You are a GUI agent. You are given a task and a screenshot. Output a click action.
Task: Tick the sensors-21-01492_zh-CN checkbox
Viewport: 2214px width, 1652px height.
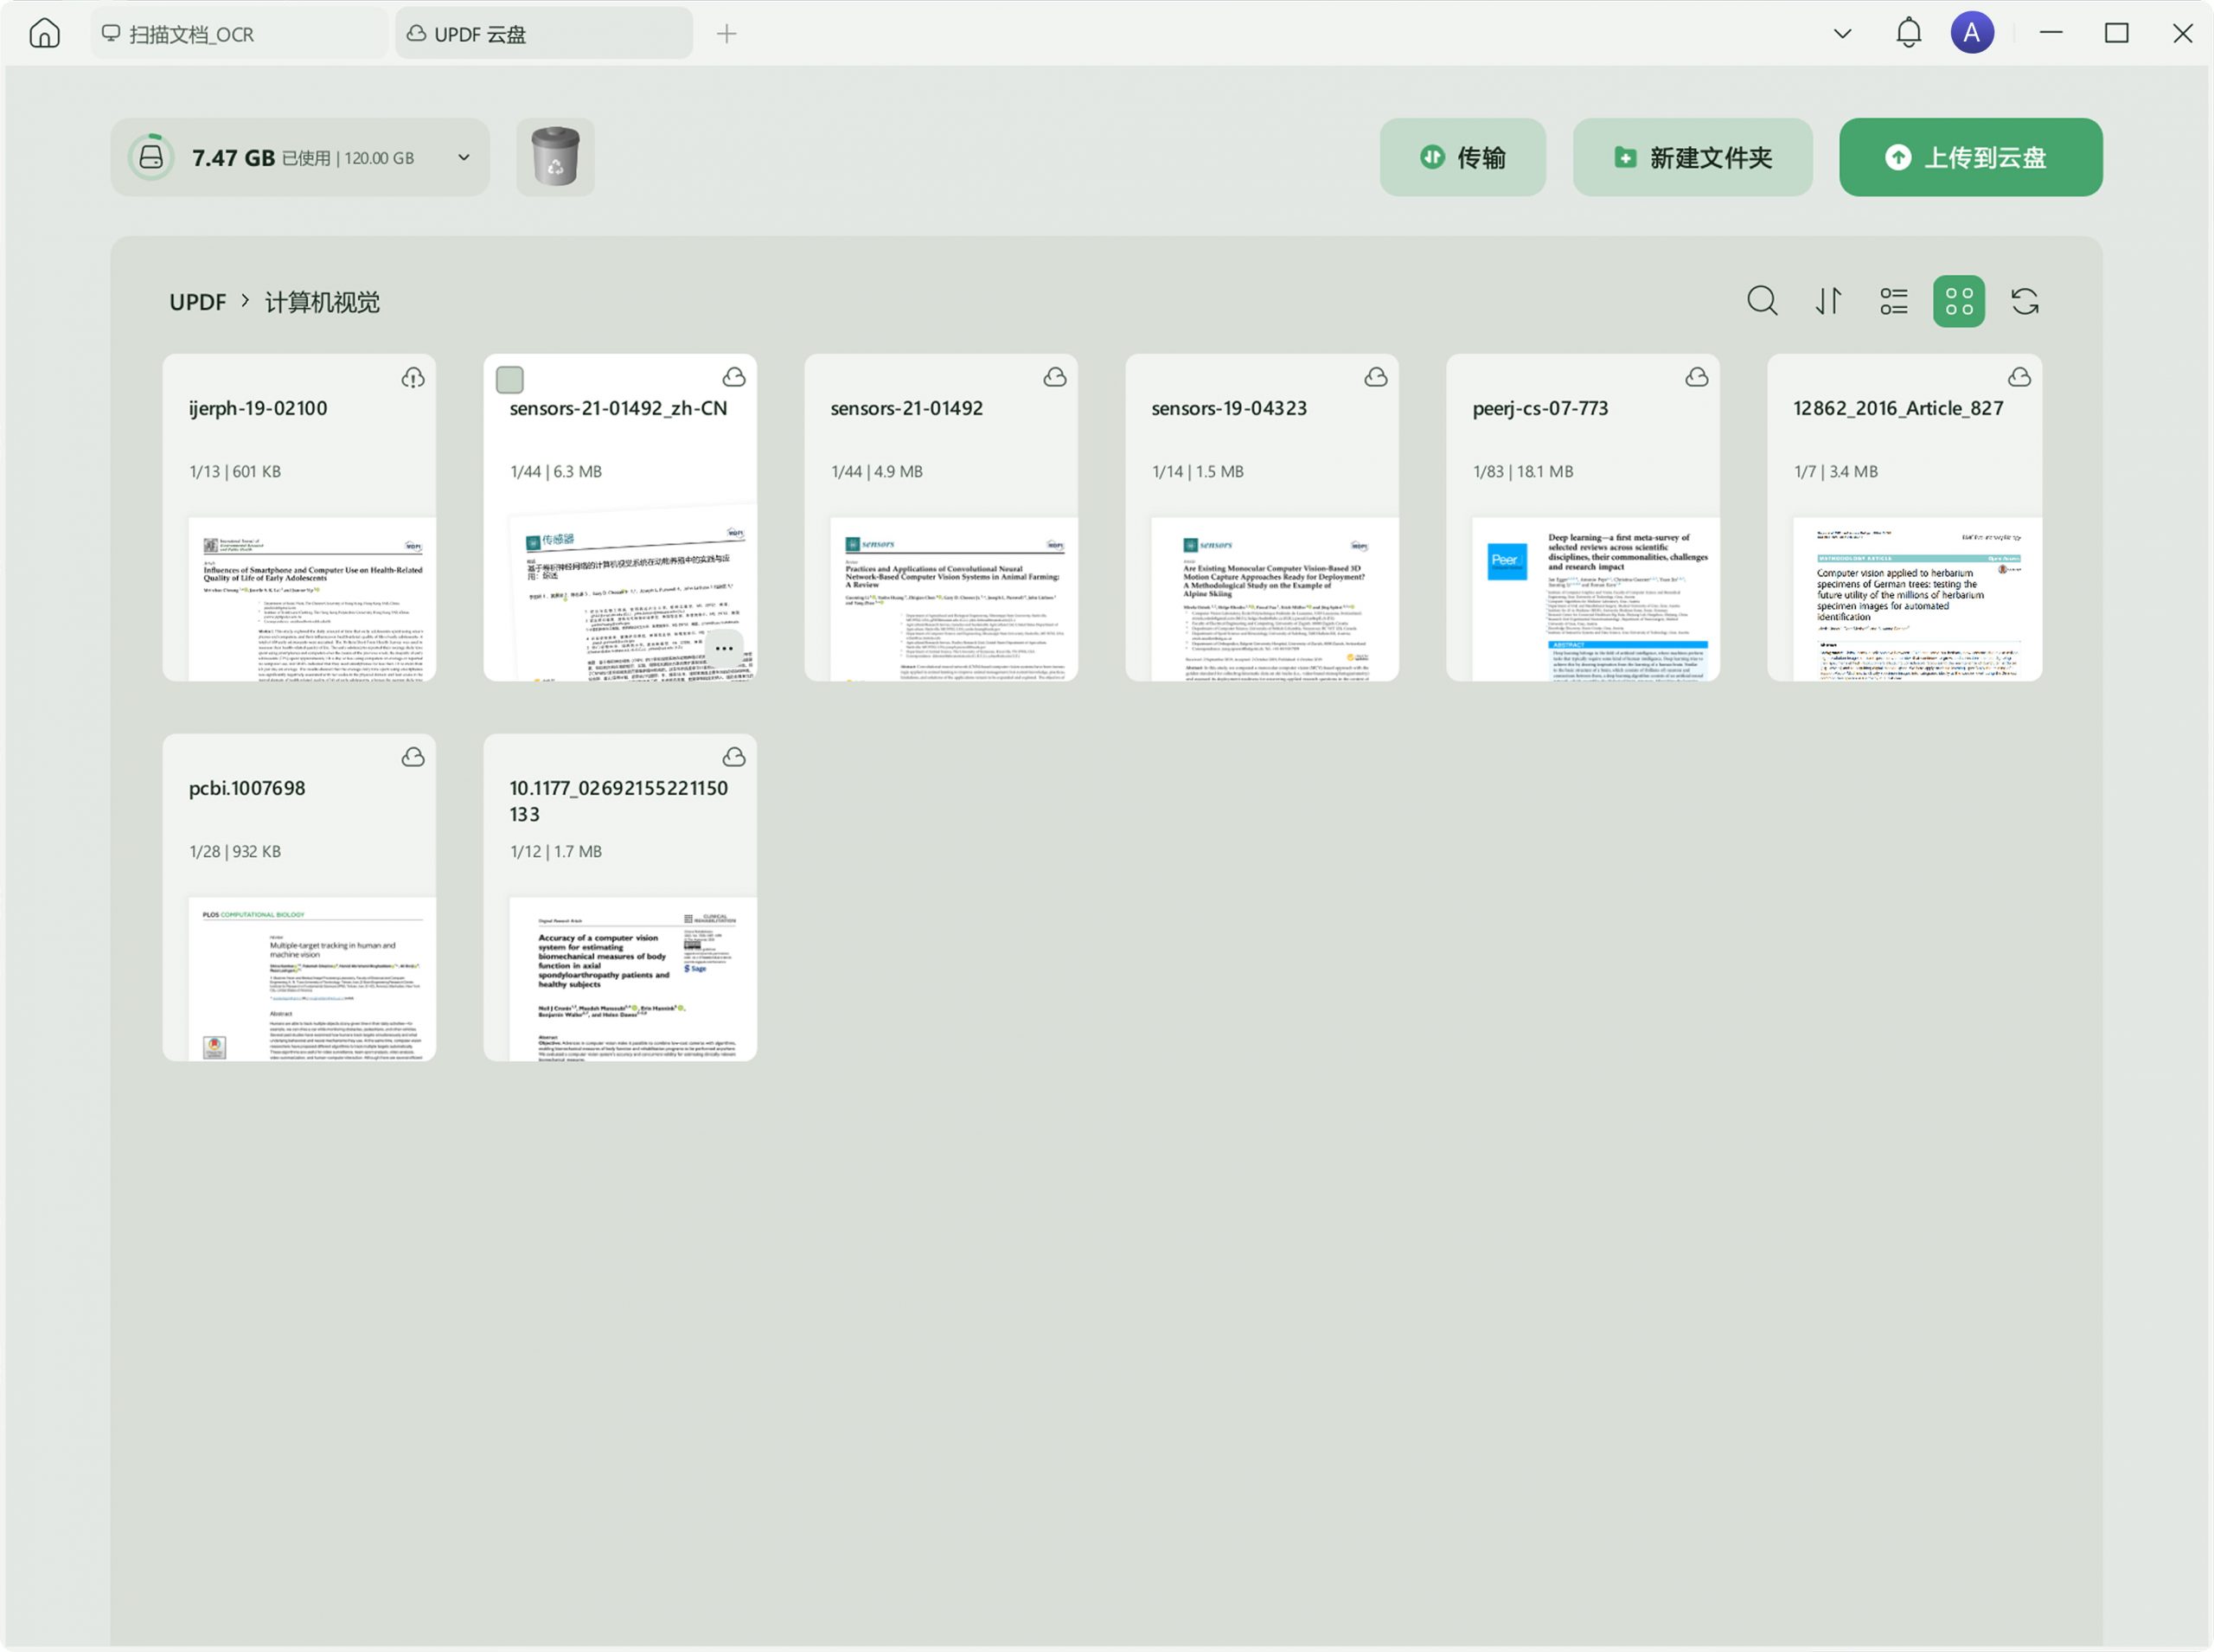click(x=510, y=380)
